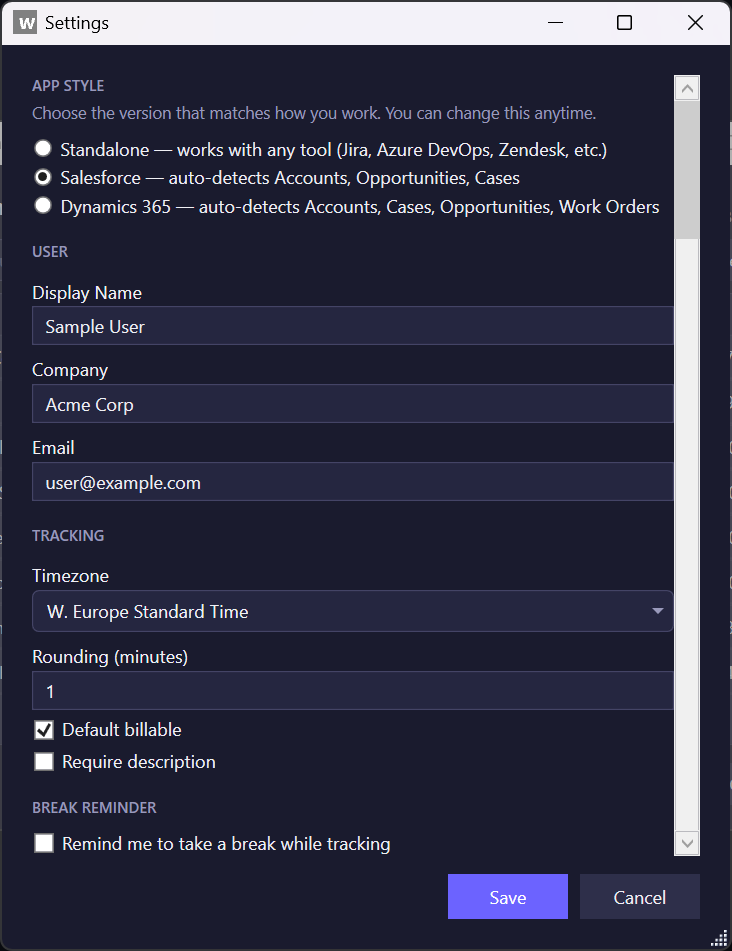Image resolution: width=732 pixels, height=951 pixels.
Task: Click the Email label text
Action: coord(53,448)
